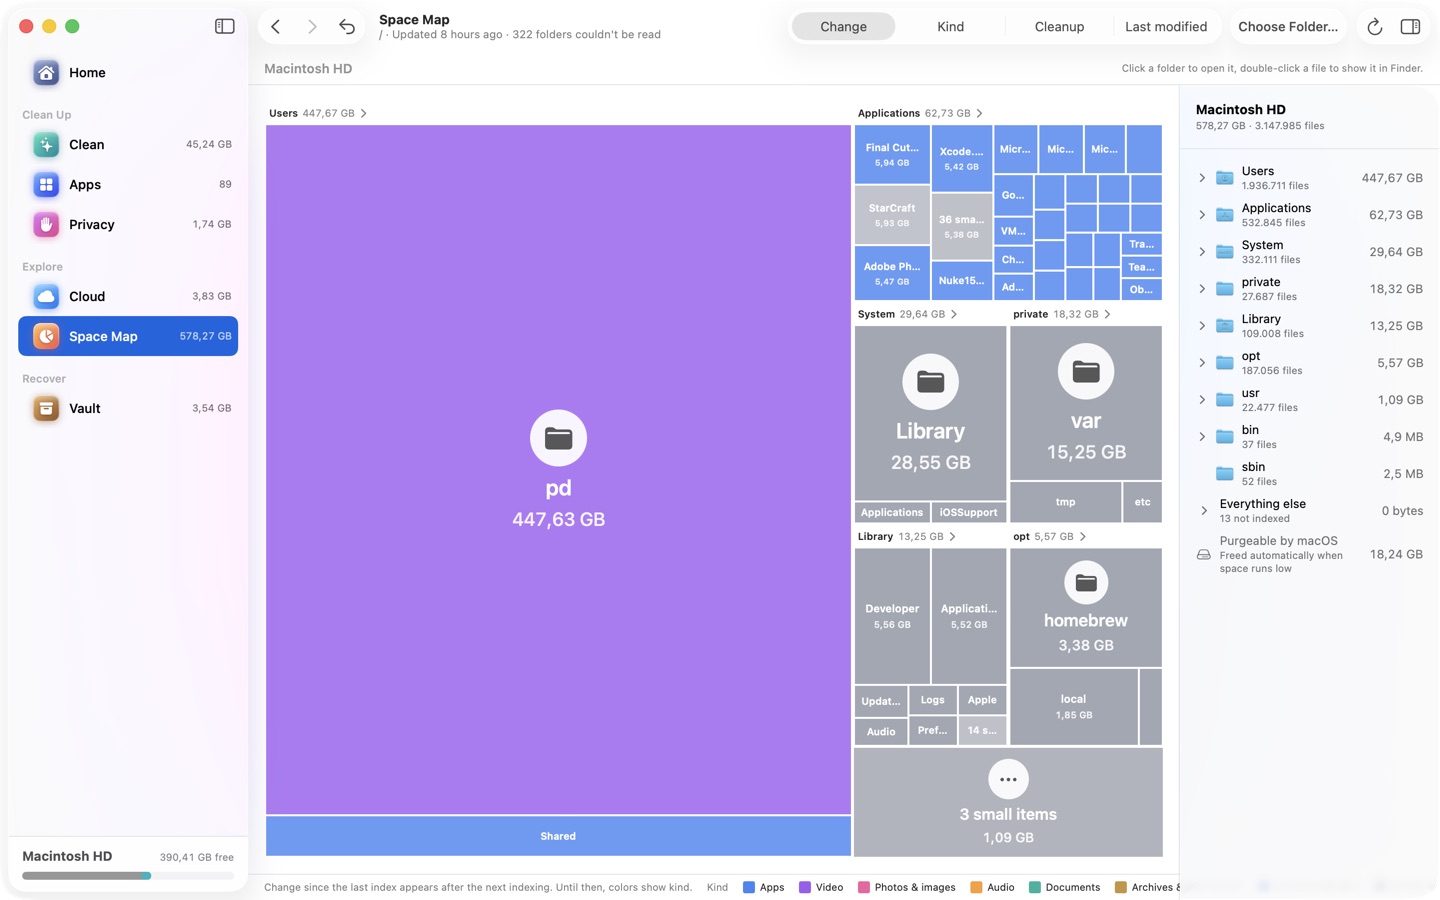
Task: Open the Users heading above treemap
Action: (318, 113)
